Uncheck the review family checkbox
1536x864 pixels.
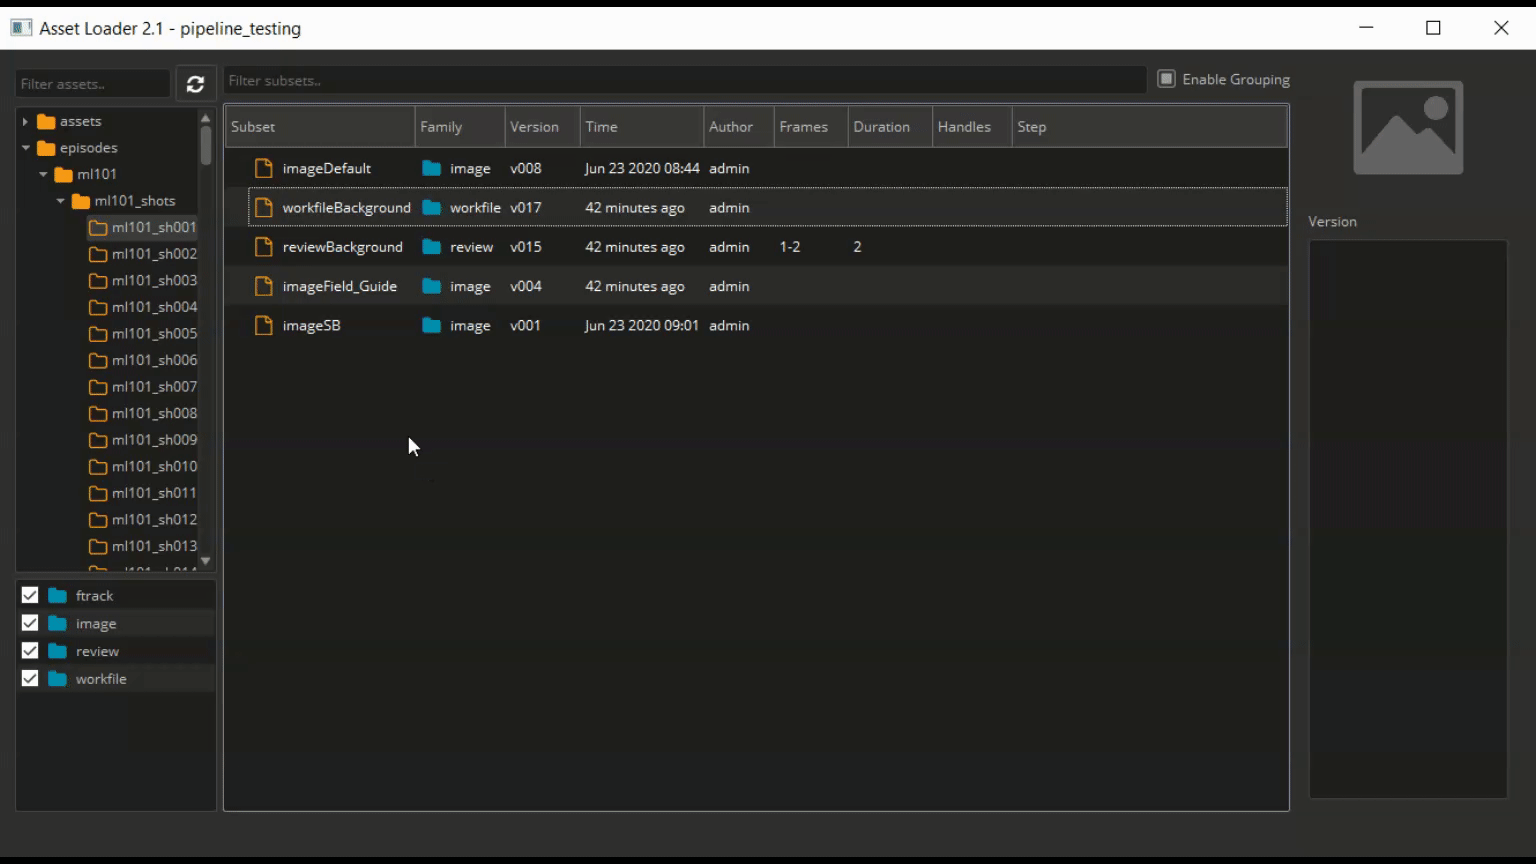click(x=30, y=651)
